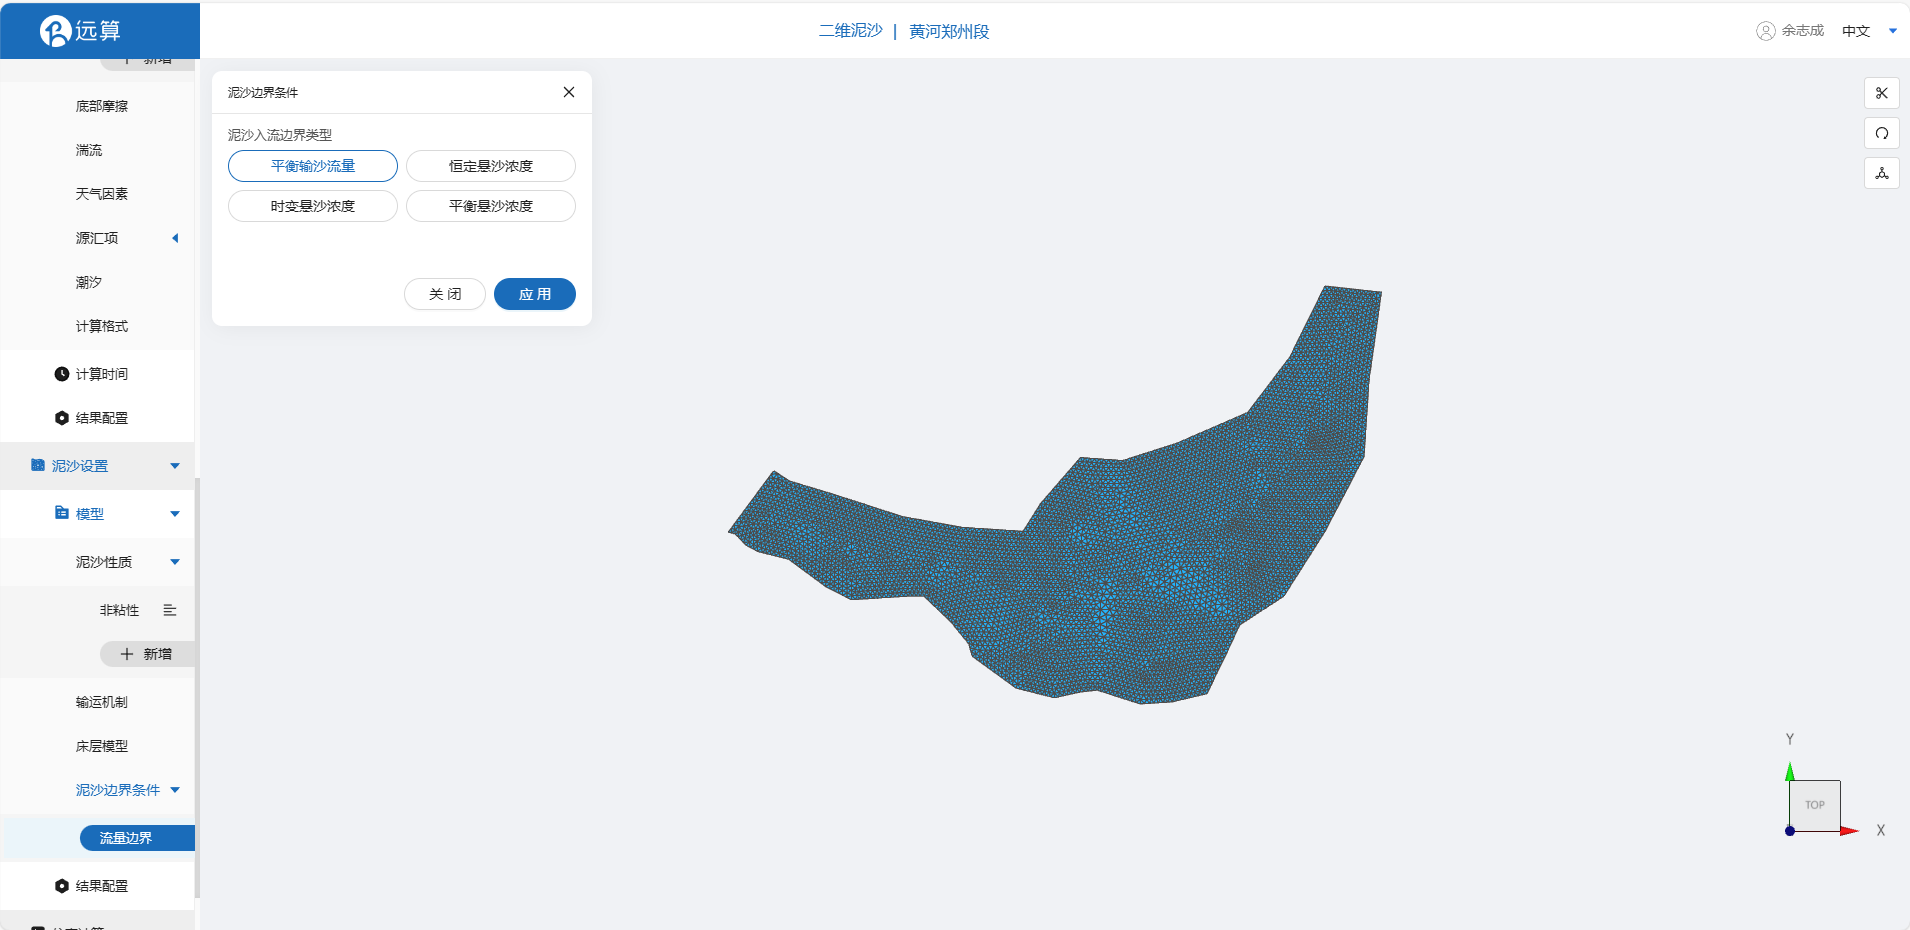Click the 余志成 username
Image resolution: width=1910 pixels, height=930 pixels.
[1802, 31]
